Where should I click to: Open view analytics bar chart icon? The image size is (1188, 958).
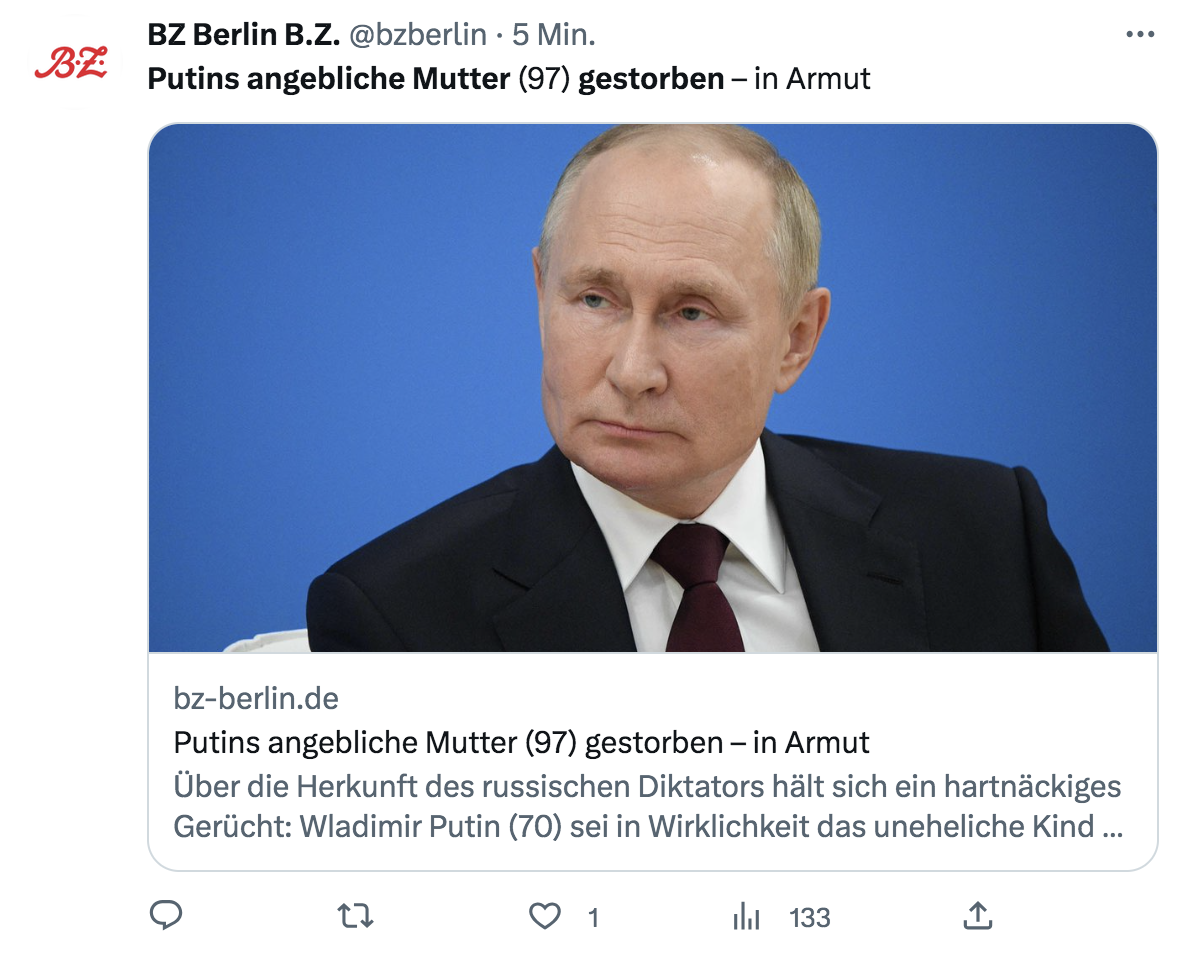click(x=747, y=916)
